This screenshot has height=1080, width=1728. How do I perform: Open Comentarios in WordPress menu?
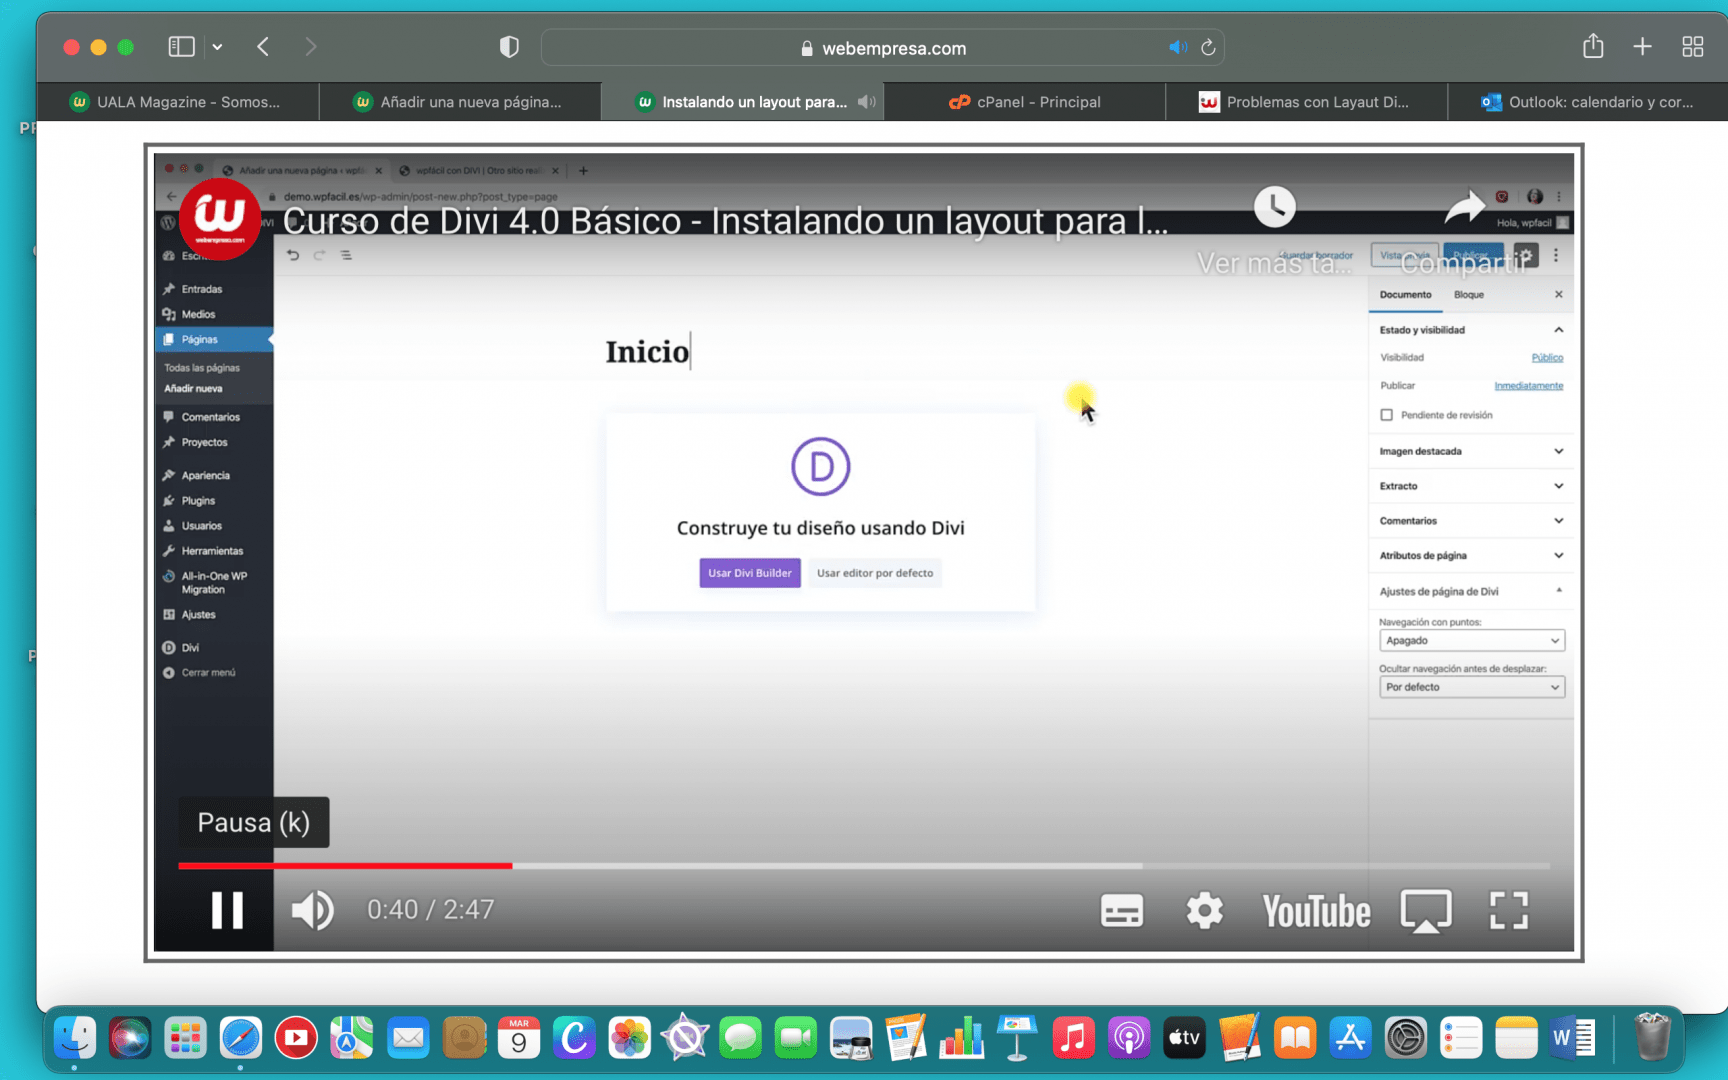[x=210, y=417]
